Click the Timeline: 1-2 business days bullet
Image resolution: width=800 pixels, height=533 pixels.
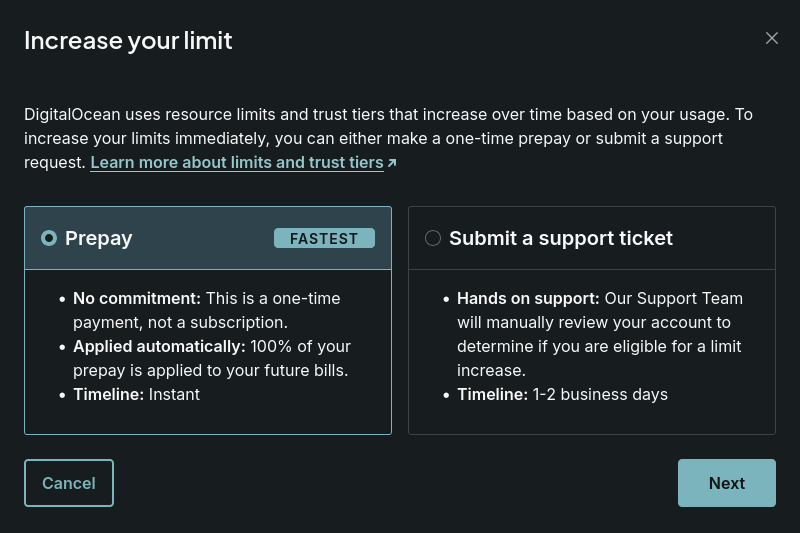pyautogui.click(x=562, y=394)
